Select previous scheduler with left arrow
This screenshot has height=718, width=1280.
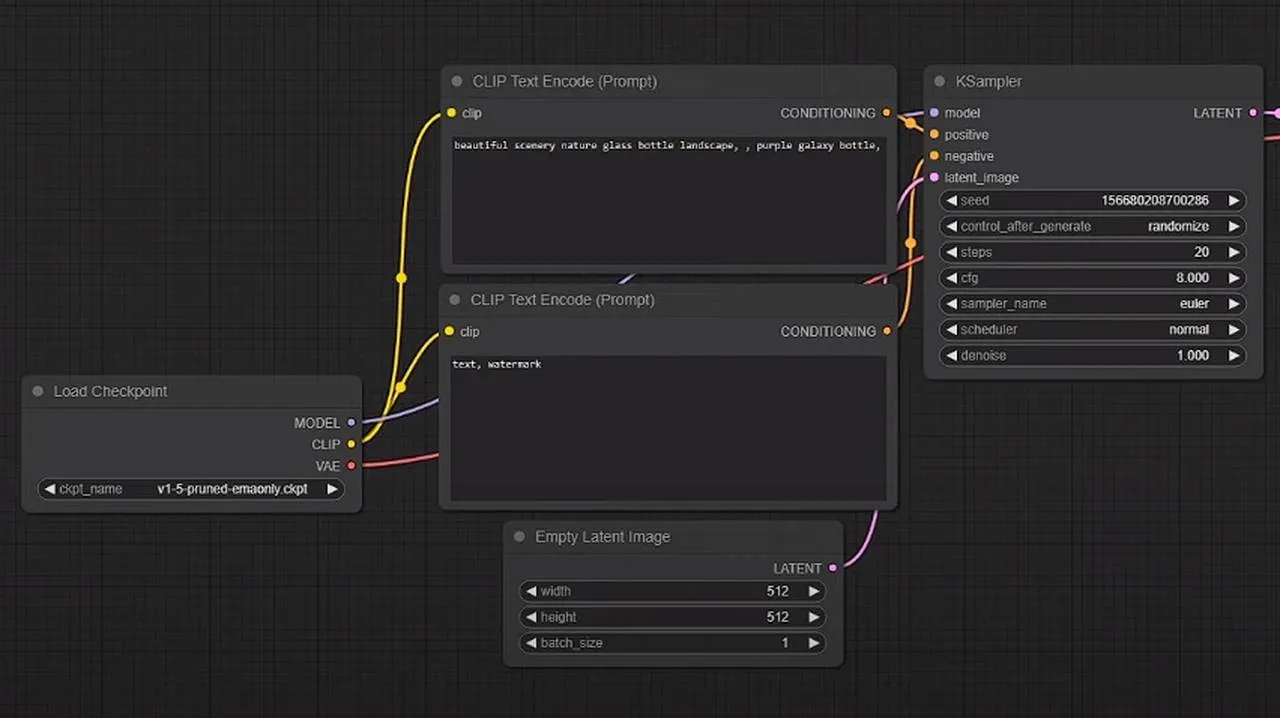click(951, 329)
